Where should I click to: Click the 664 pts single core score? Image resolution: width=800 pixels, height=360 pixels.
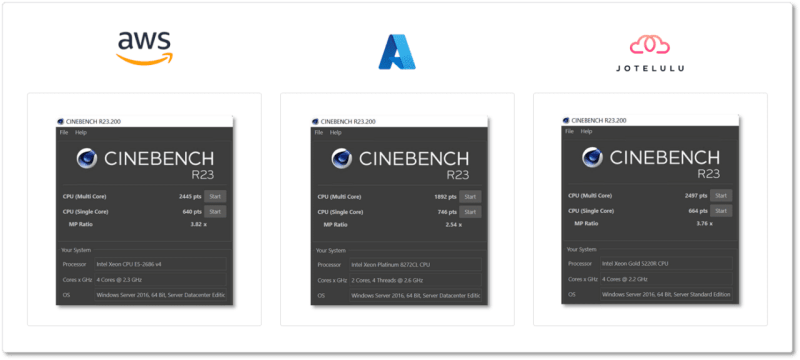[x=697, y=211]
